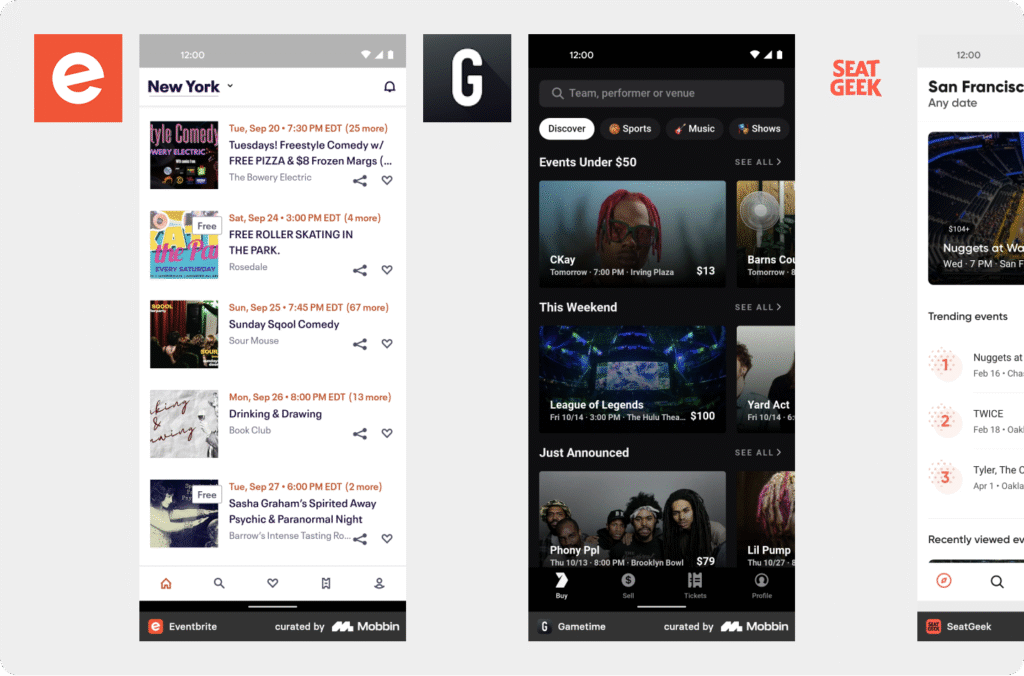This screenshot has width=1024, height=676.
Task: Open Eventbrite search tab icon
Action: coord(219,583)
